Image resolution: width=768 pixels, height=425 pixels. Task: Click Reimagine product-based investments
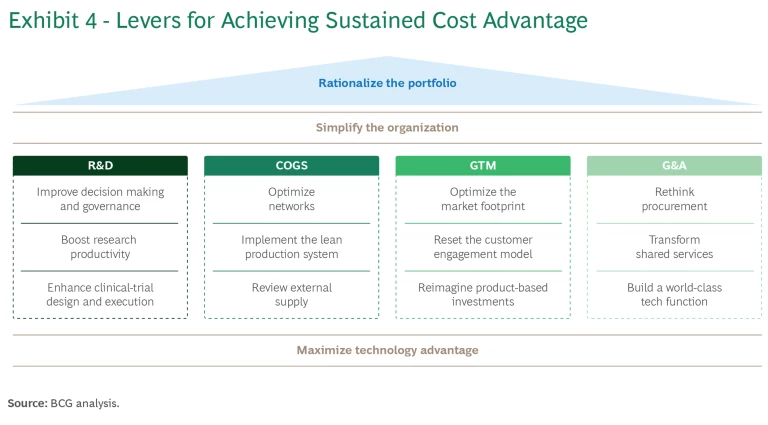483,294
